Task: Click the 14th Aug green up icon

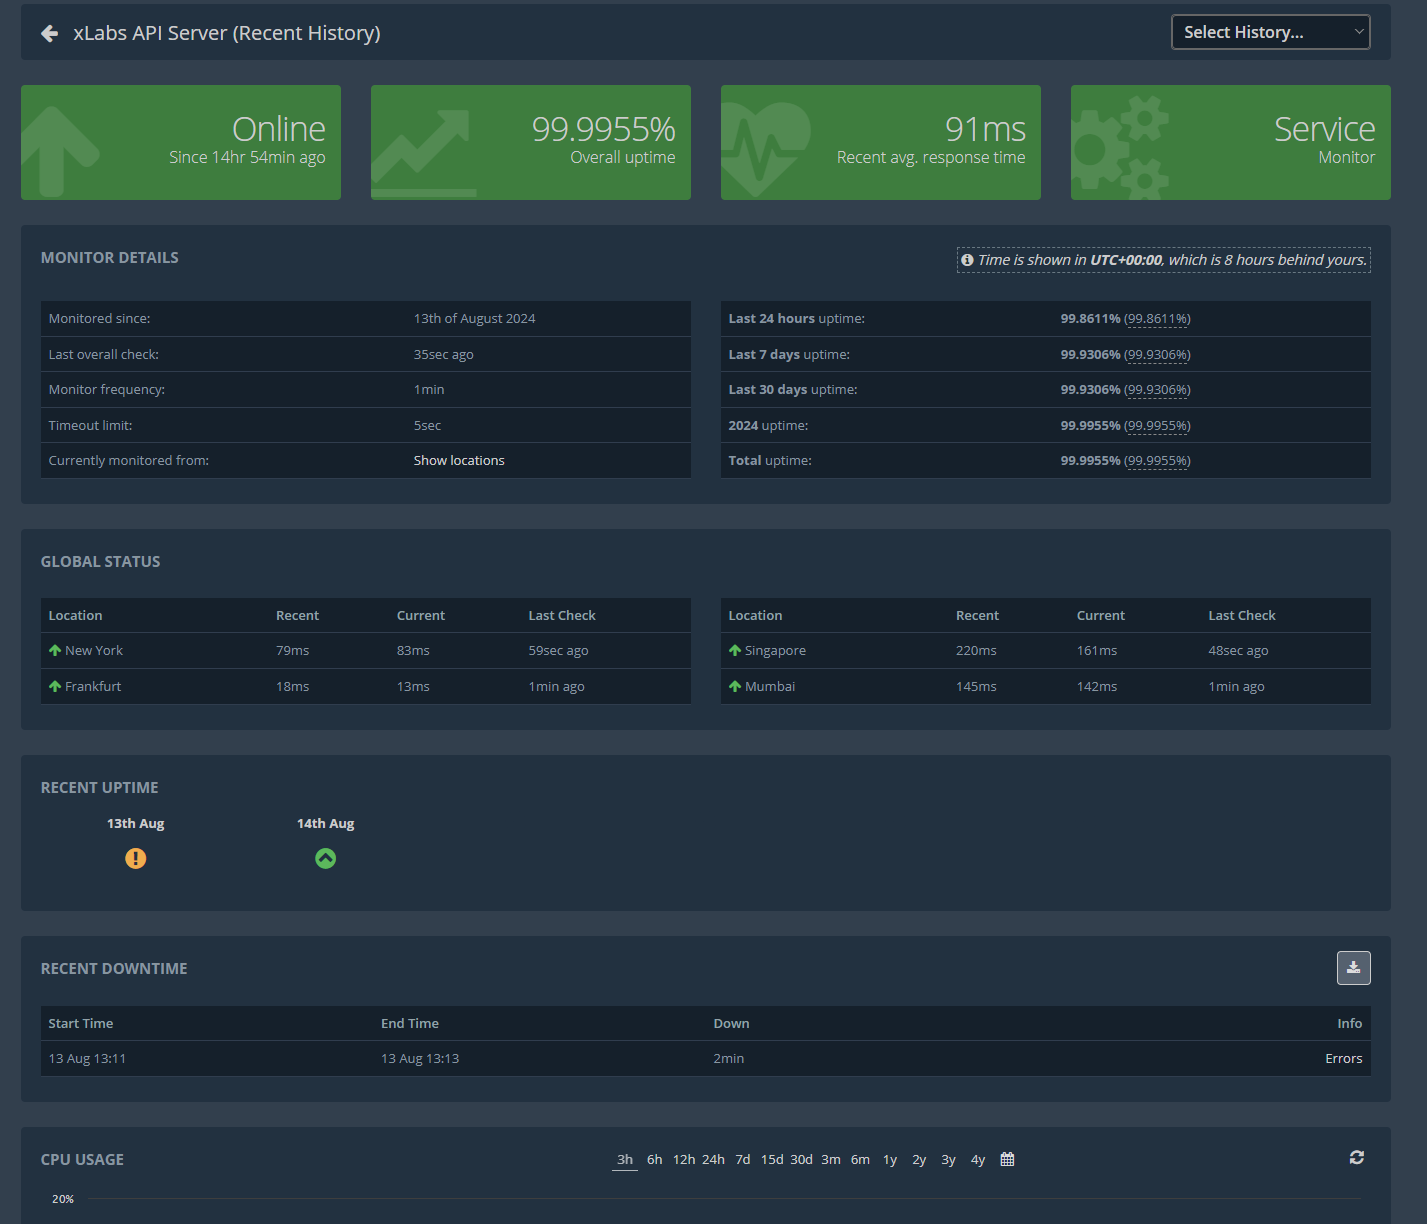Action: click(326, 858)
